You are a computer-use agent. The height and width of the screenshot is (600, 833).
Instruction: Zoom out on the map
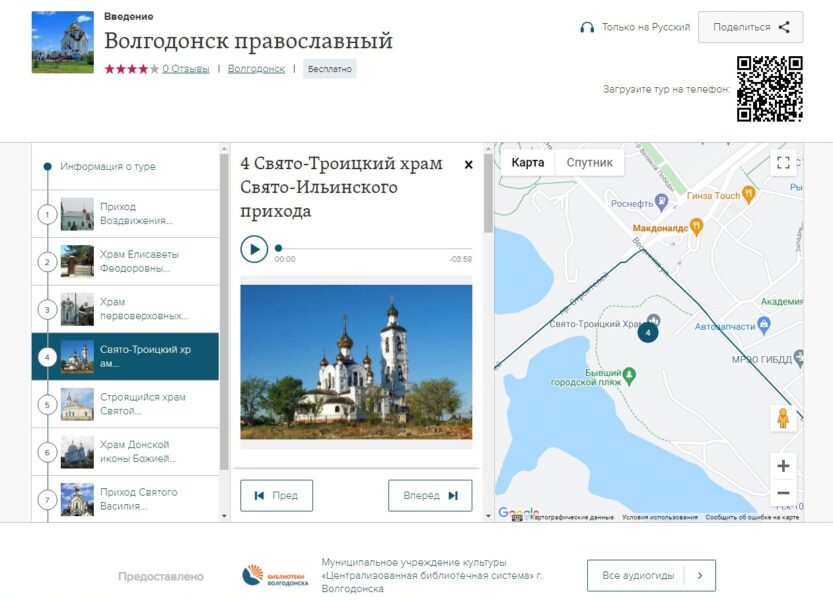click(x=783, y=493)
